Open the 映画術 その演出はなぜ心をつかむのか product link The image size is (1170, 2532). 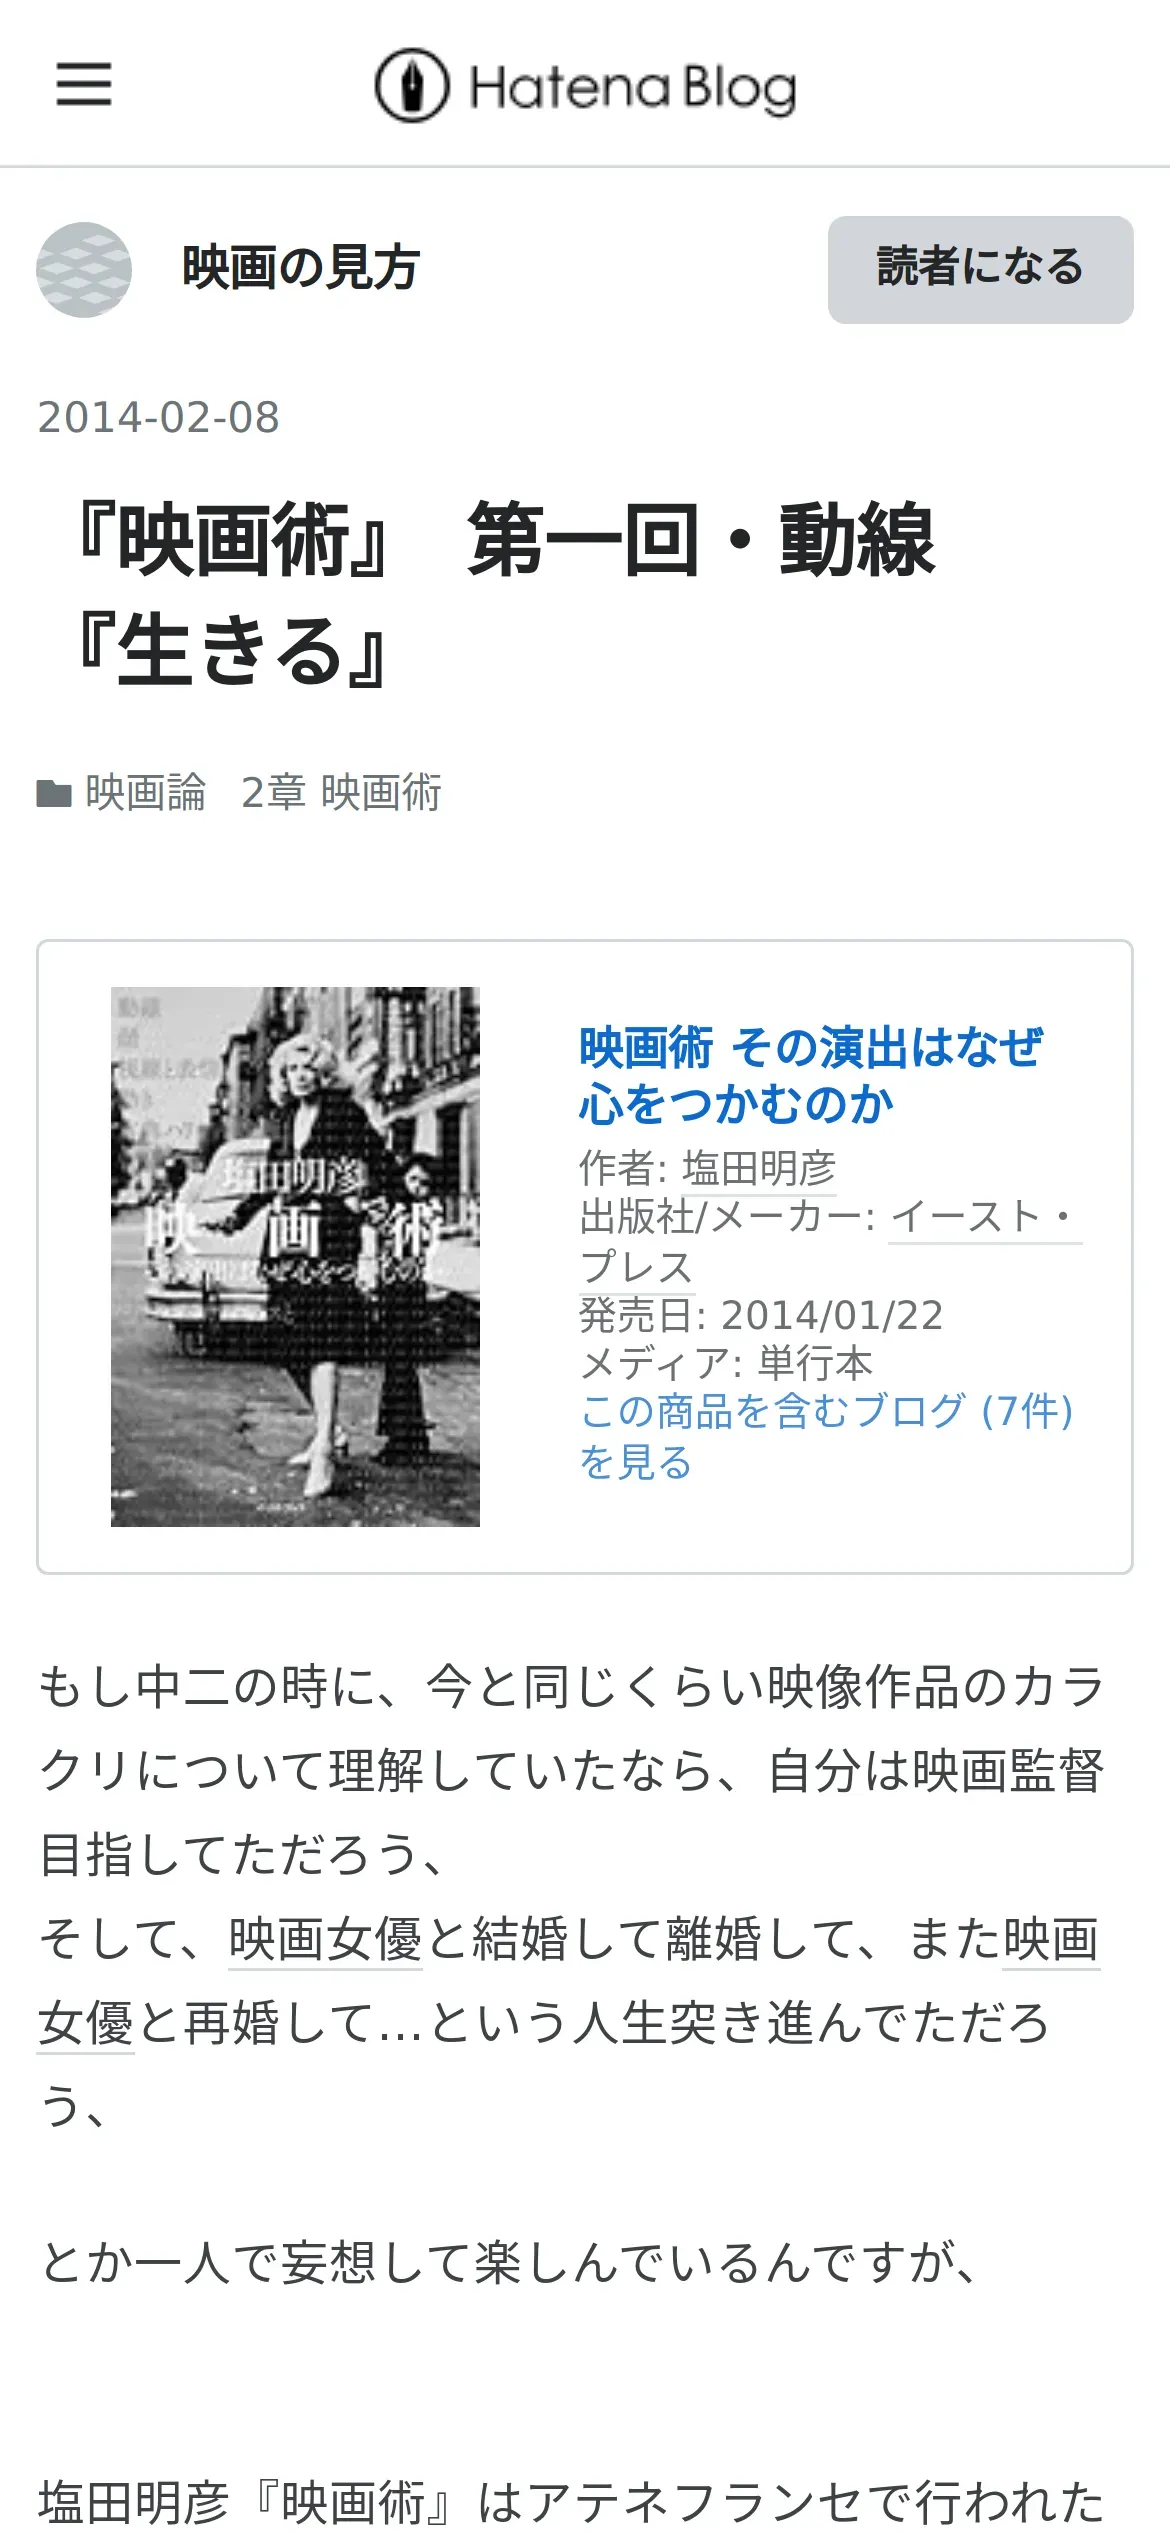click(810, 1075)
